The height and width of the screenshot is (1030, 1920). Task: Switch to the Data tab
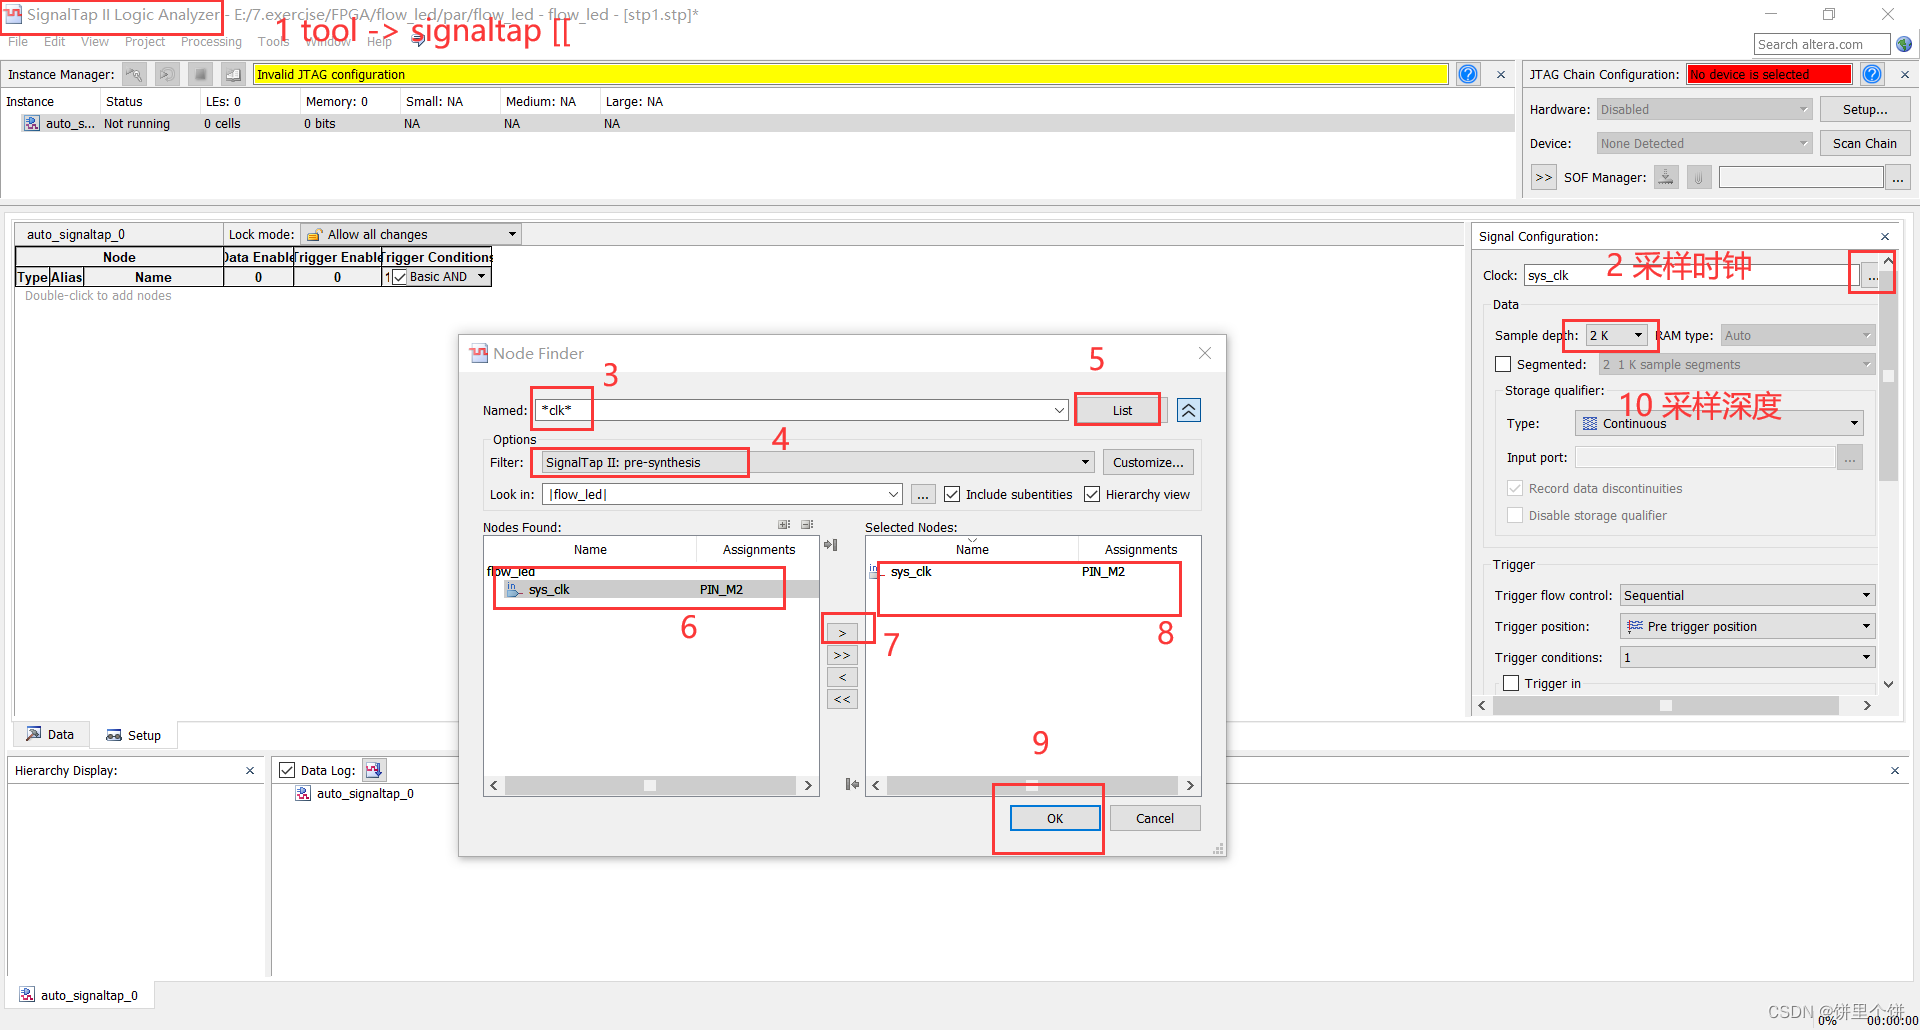(50, 734)
